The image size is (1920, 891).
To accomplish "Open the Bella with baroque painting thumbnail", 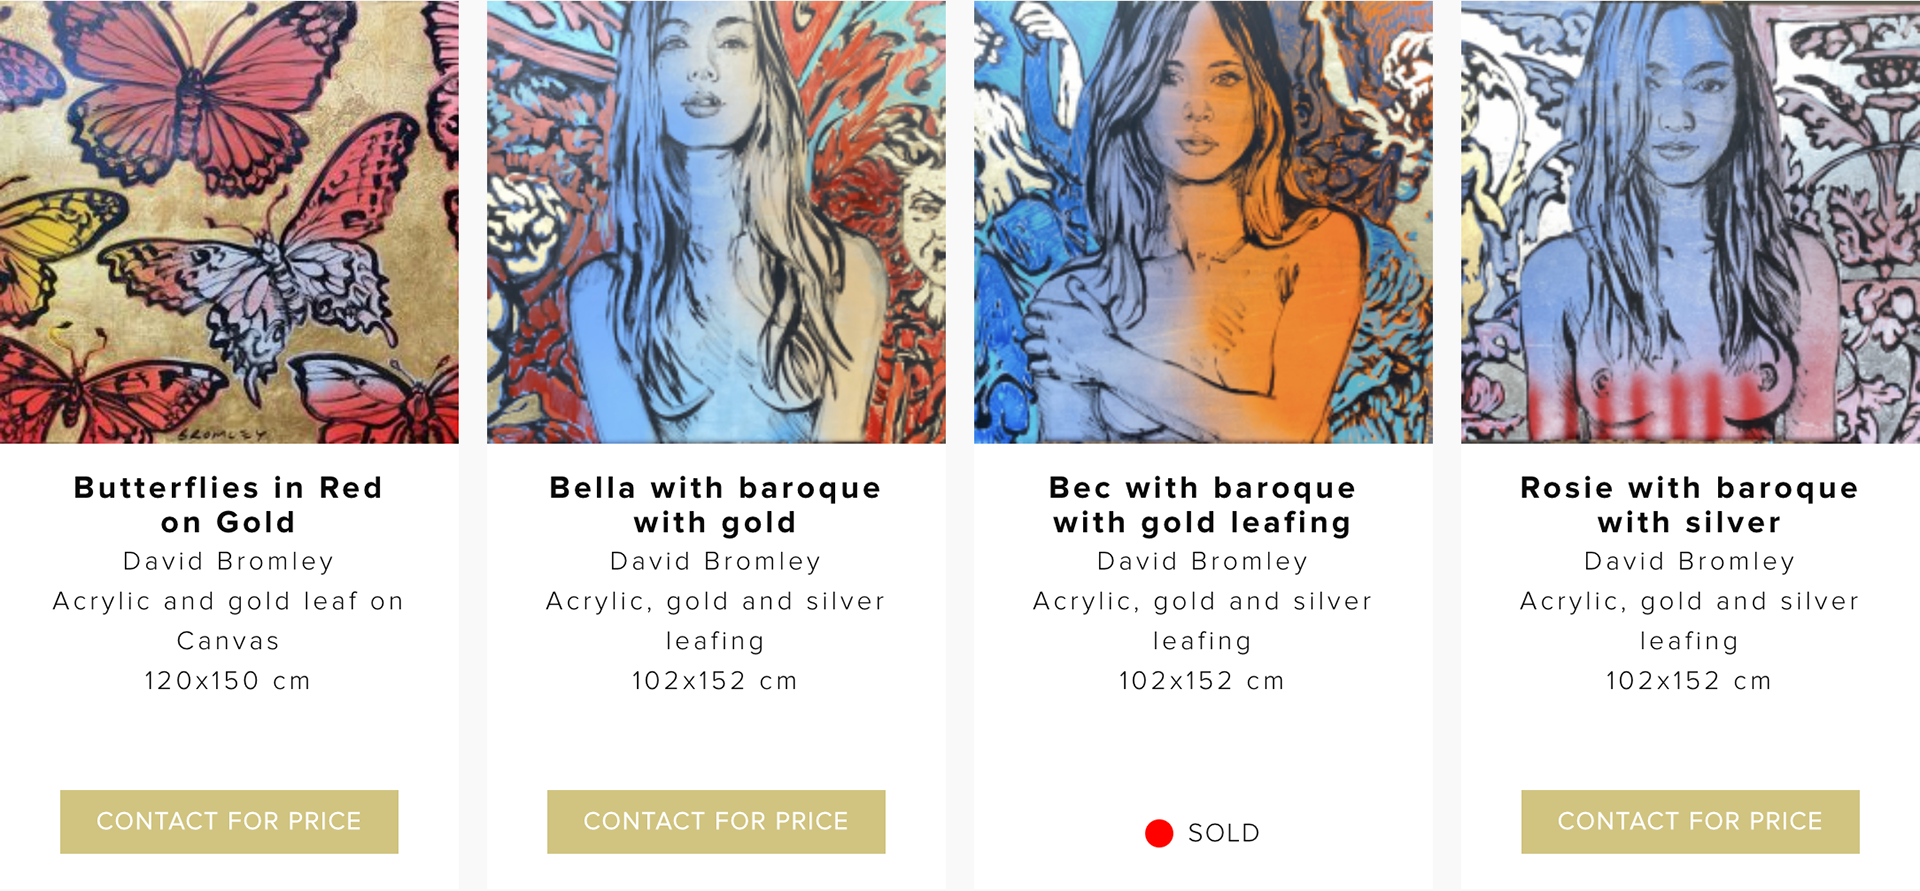I will click(x=716, y=222).
